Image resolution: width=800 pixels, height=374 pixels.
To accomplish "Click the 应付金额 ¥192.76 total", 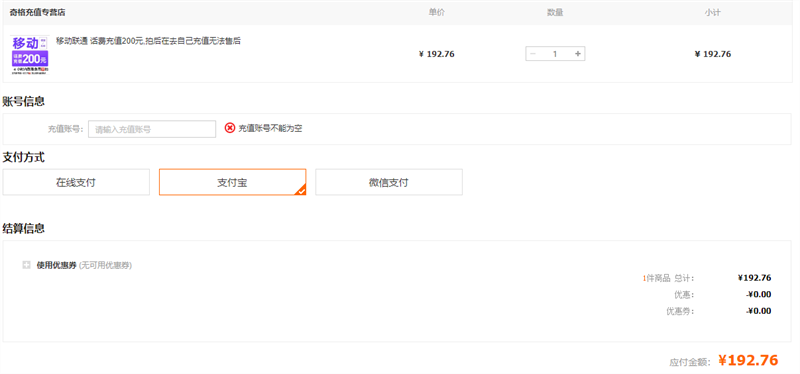I will click(748, 360).
